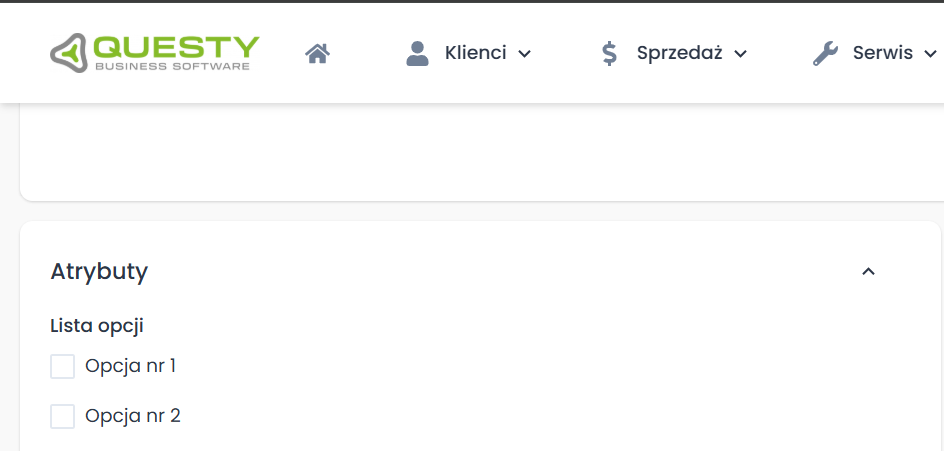Click the Sprzedaż dollar sign icon
This screenshot has height=451, width=944.
[x=609, y=53]
